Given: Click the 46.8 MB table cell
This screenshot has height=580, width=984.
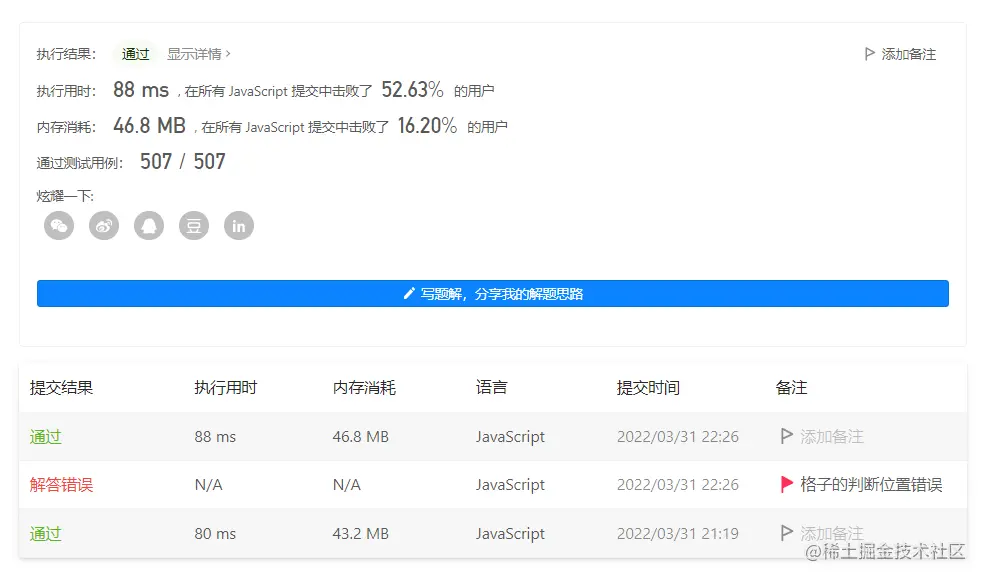Looking at the screenshot, I should (360, 437).
